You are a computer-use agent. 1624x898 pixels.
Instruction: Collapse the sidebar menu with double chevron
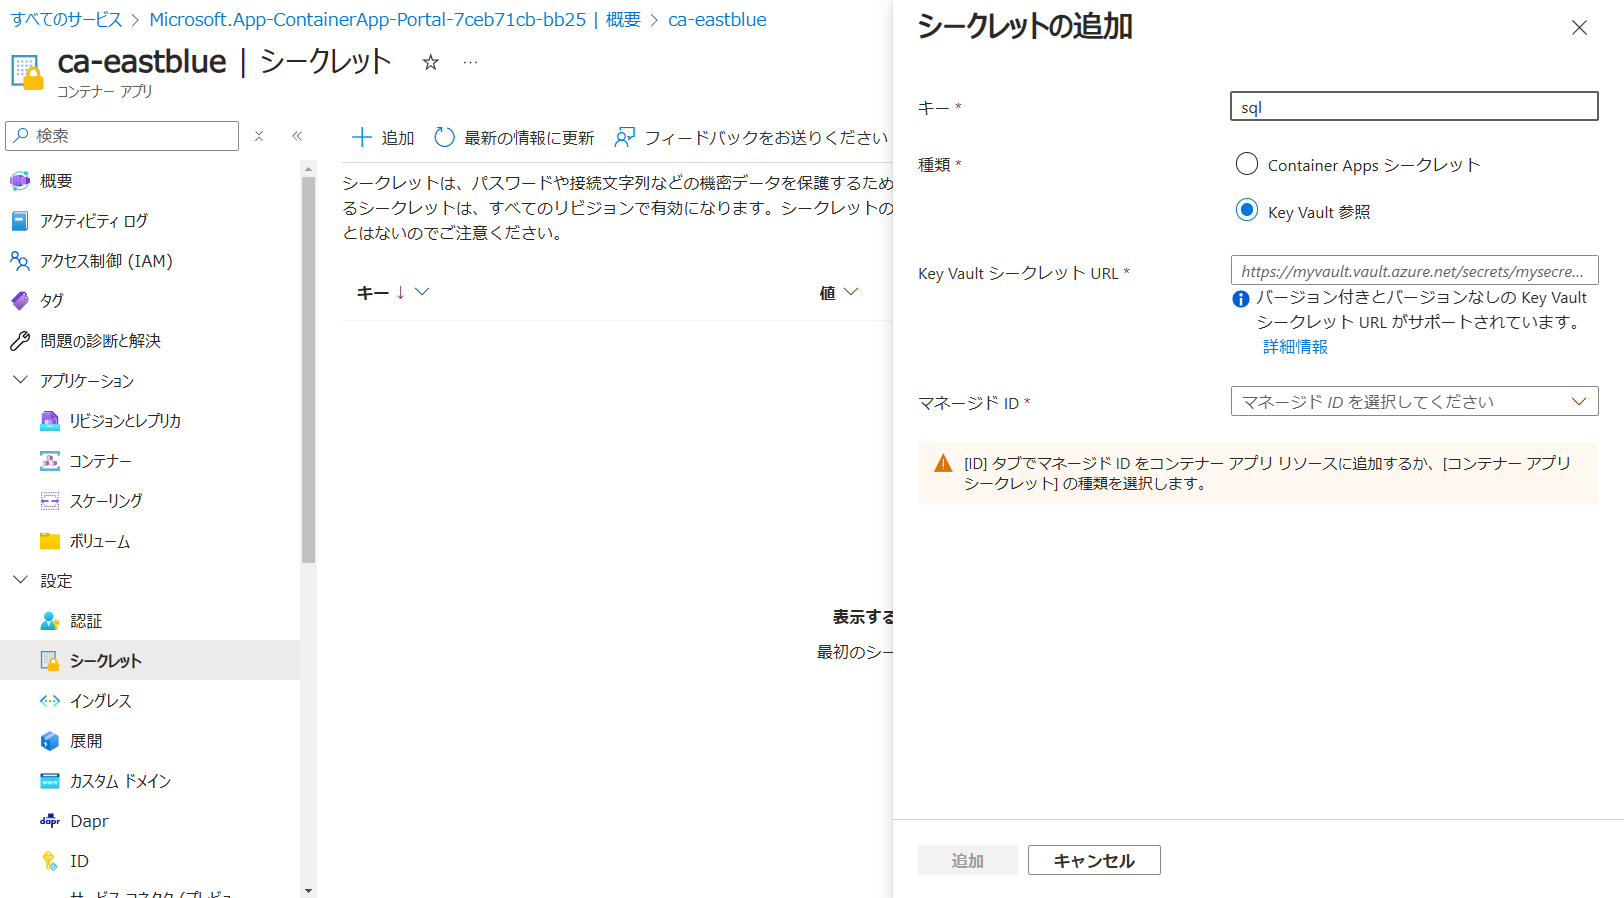[297, 136]
